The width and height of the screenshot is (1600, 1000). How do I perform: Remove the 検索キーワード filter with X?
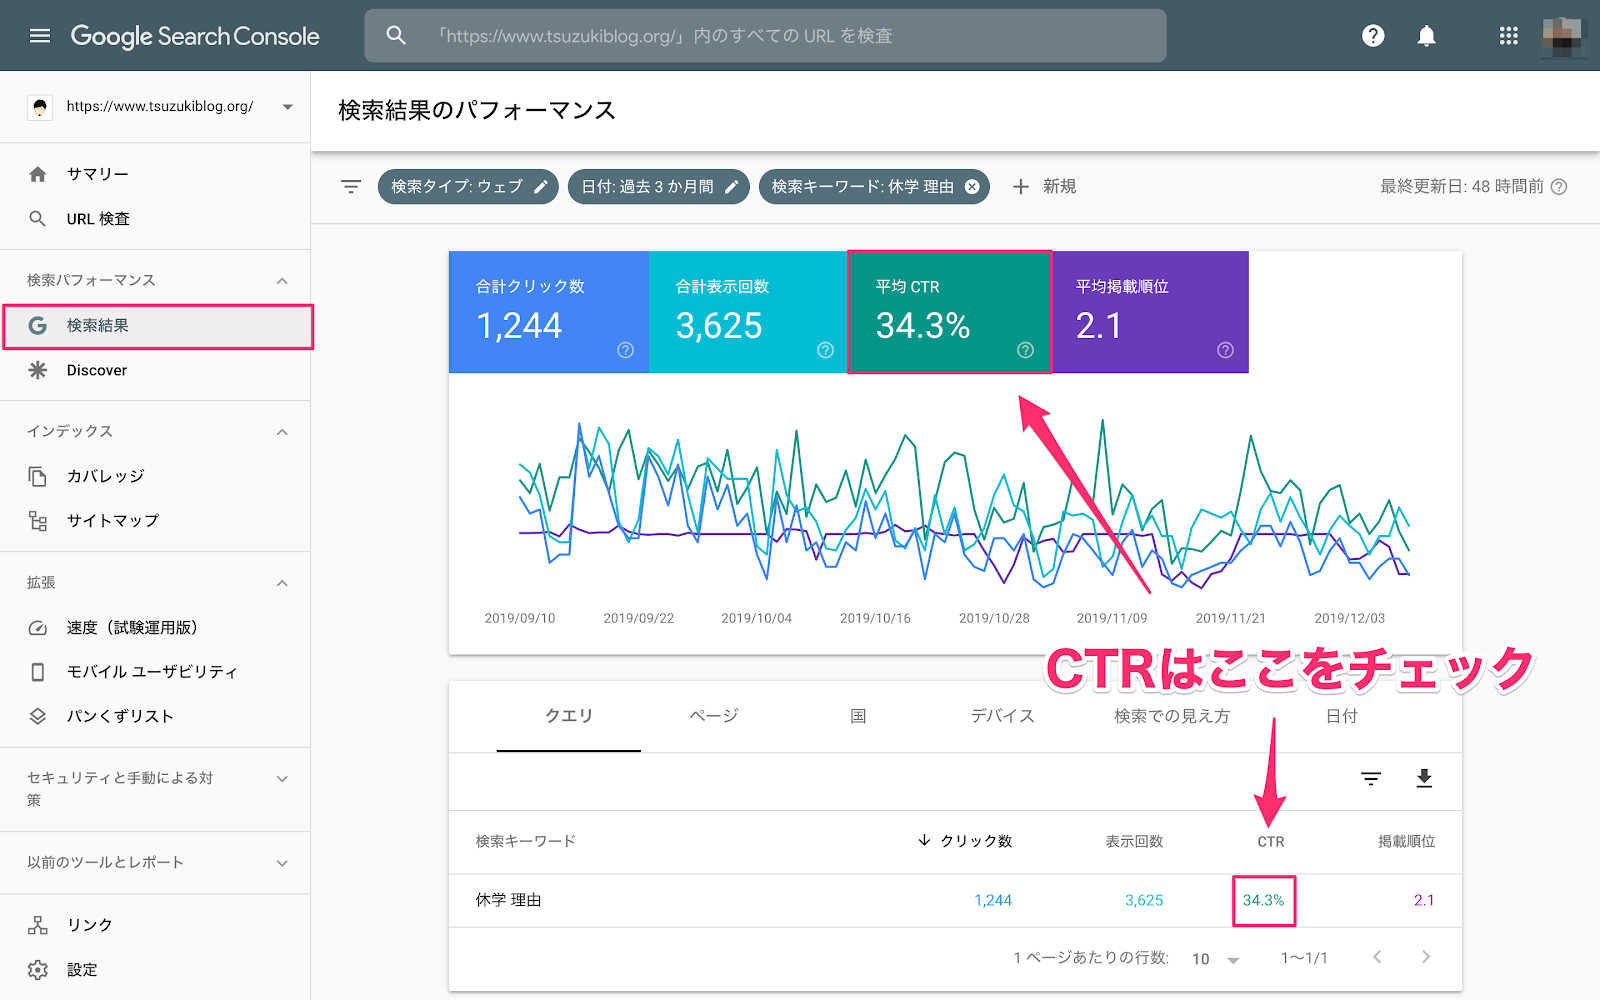pos(972,187)
